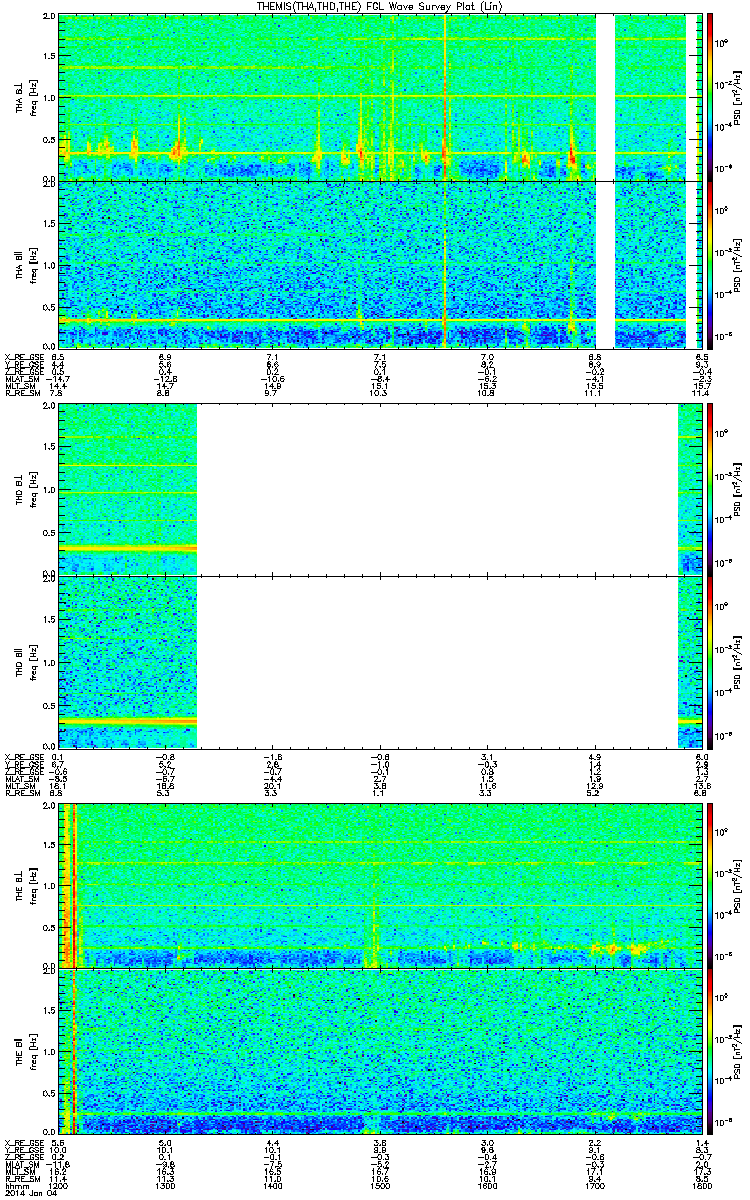
Task: Click the X_RE_GSE row label under THE panels
Action: [x=22, y=1142]
